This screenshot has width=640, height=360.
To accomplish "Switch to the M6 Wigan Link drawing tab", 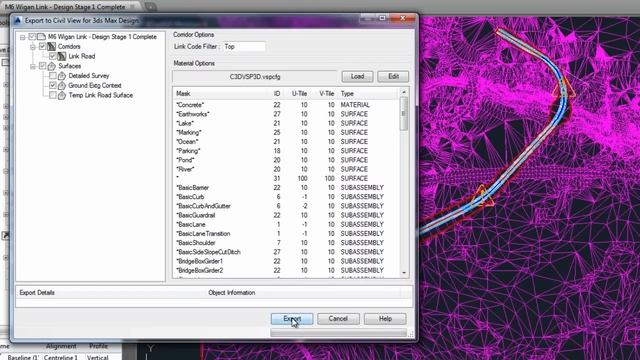I will [x=69, y=7].
